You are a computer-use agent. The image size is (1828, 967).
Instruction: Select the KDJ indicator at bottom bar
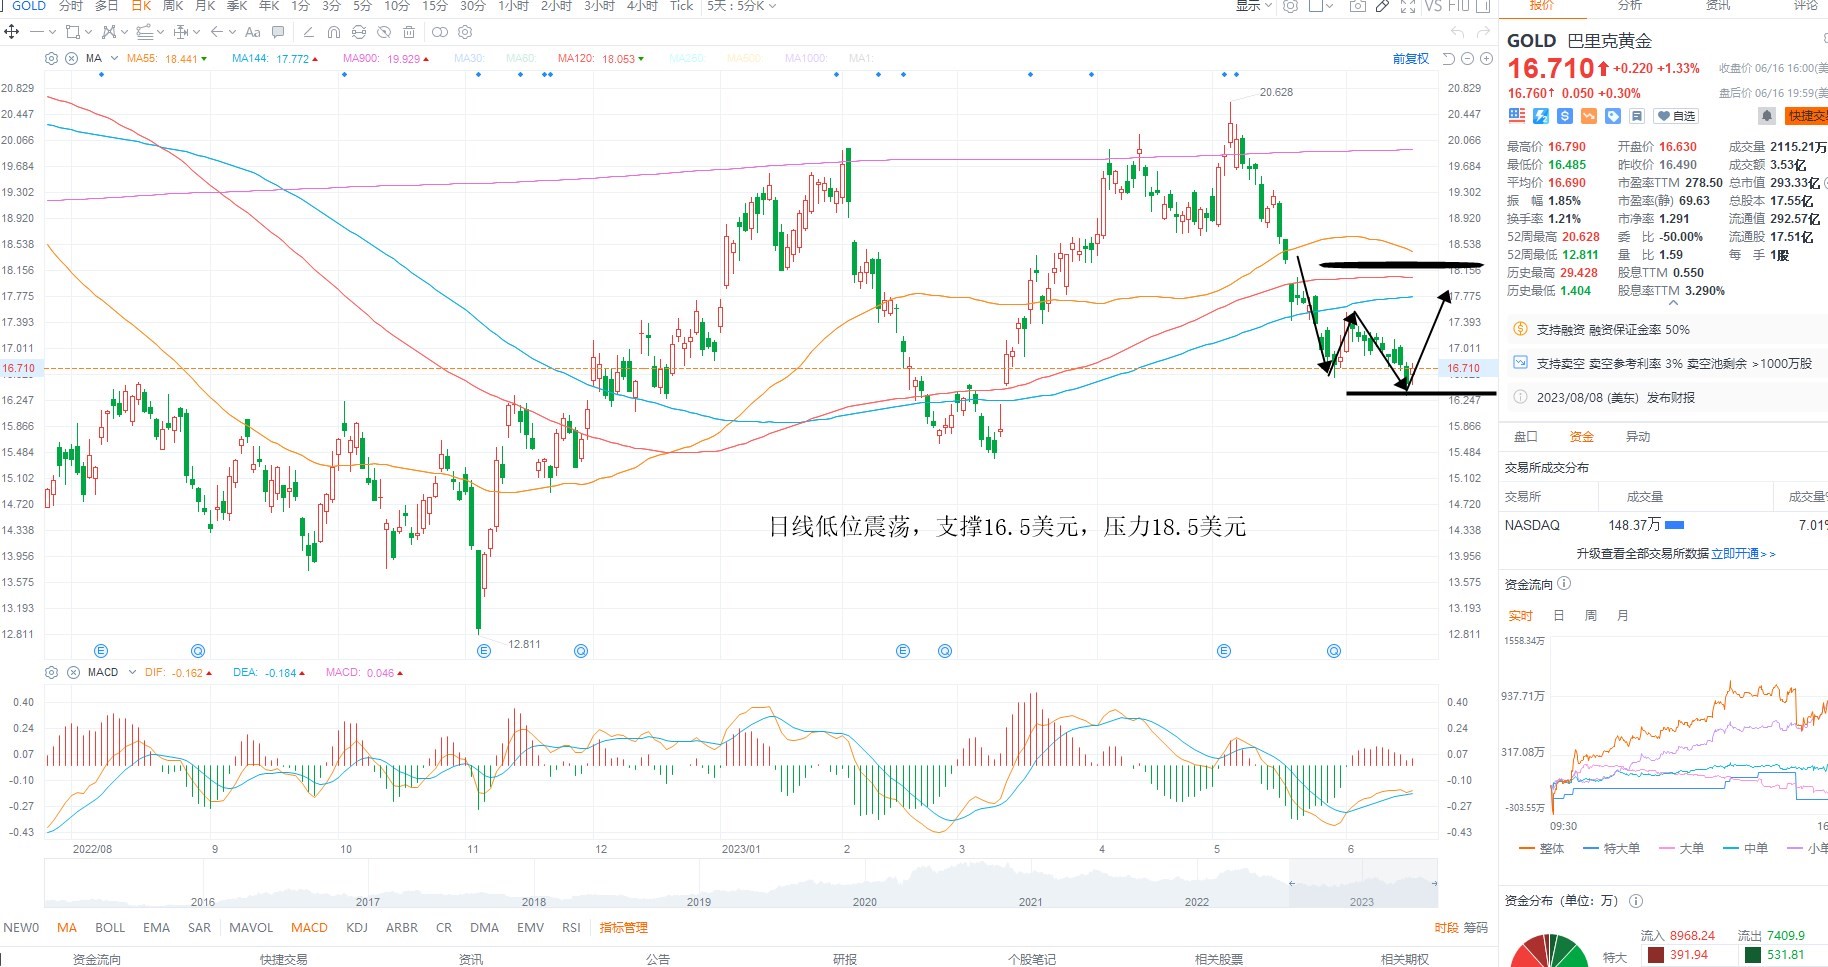[x=357, y=928]
